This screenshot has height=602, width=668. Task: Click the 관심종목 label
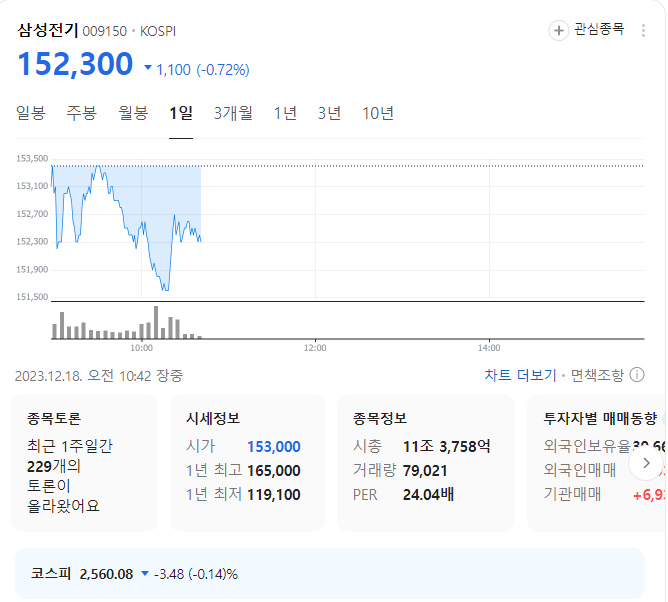tap(599, 29)
